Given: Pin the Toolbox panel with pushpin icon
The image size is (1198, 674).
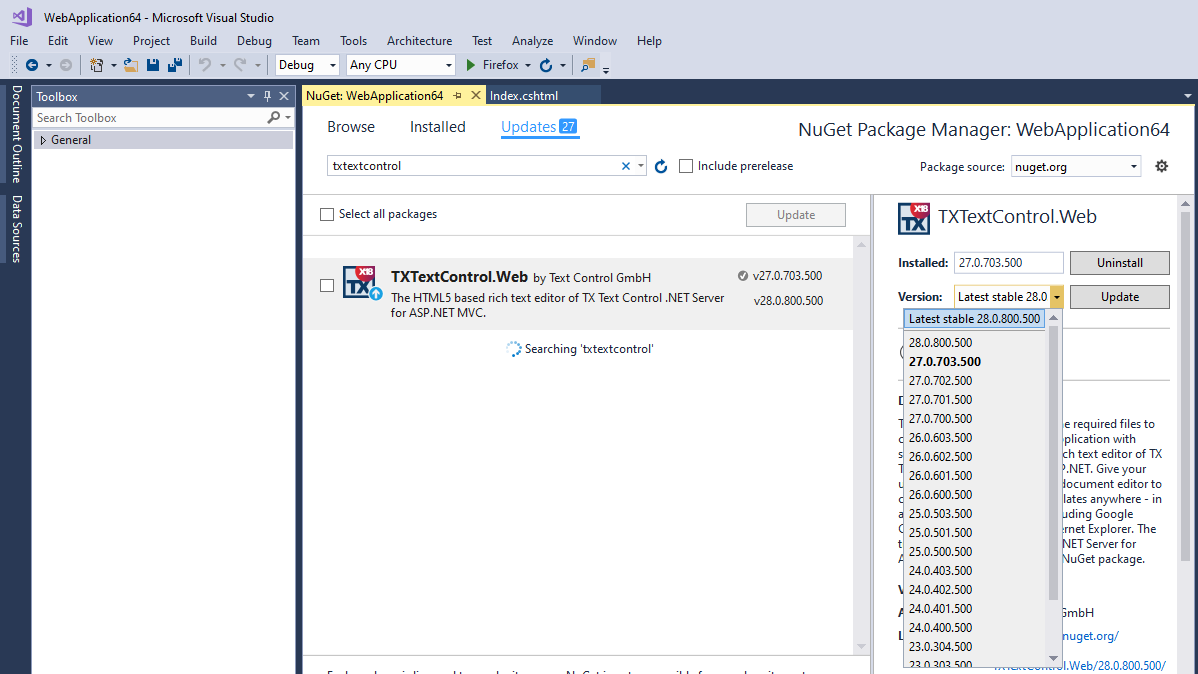Looking at the screenshot, I should tap(267, 96).
